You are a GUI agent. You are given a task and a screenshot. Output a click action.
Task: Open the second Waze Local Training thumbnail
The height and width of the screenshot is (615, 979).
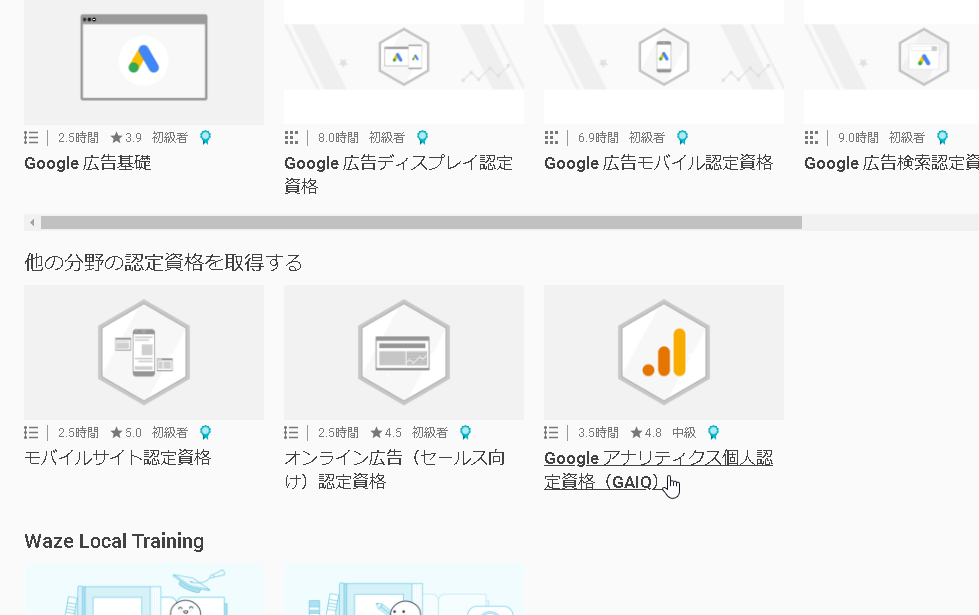(x=403, y=590)
